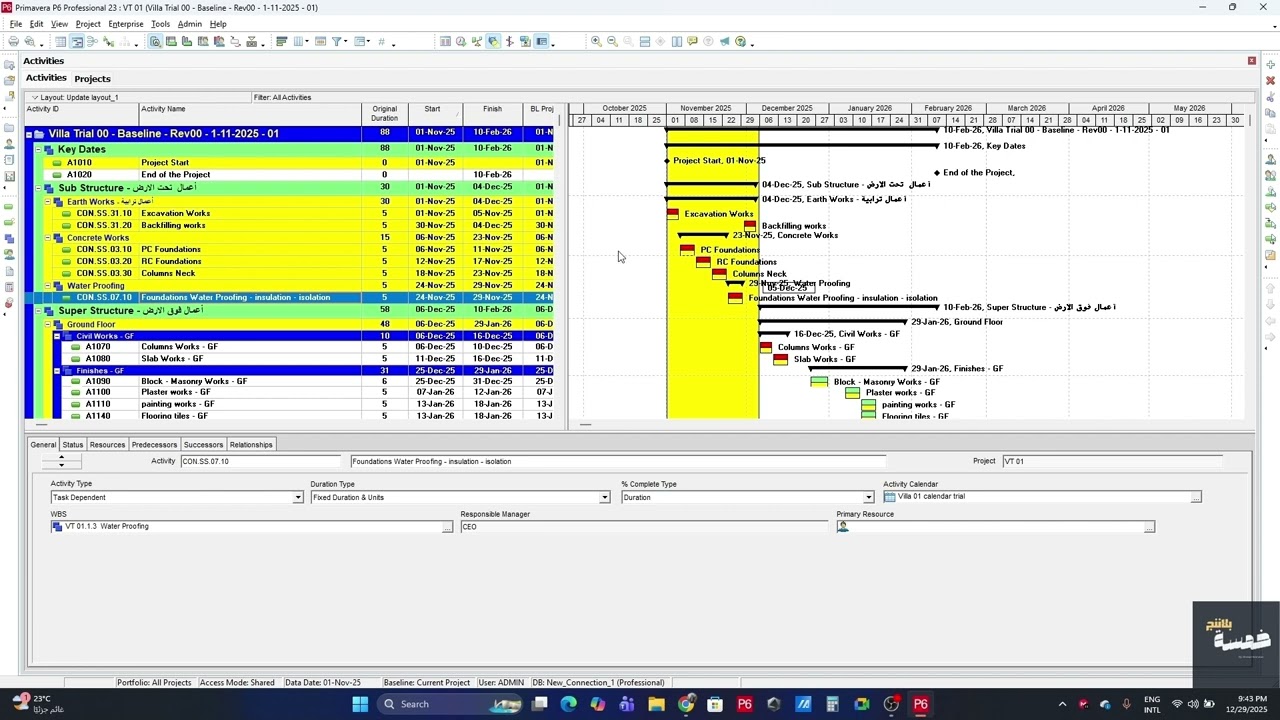Click the Schedule icon in the toolbar
This screenshot has height=720, width=1280.
(461, 42)
